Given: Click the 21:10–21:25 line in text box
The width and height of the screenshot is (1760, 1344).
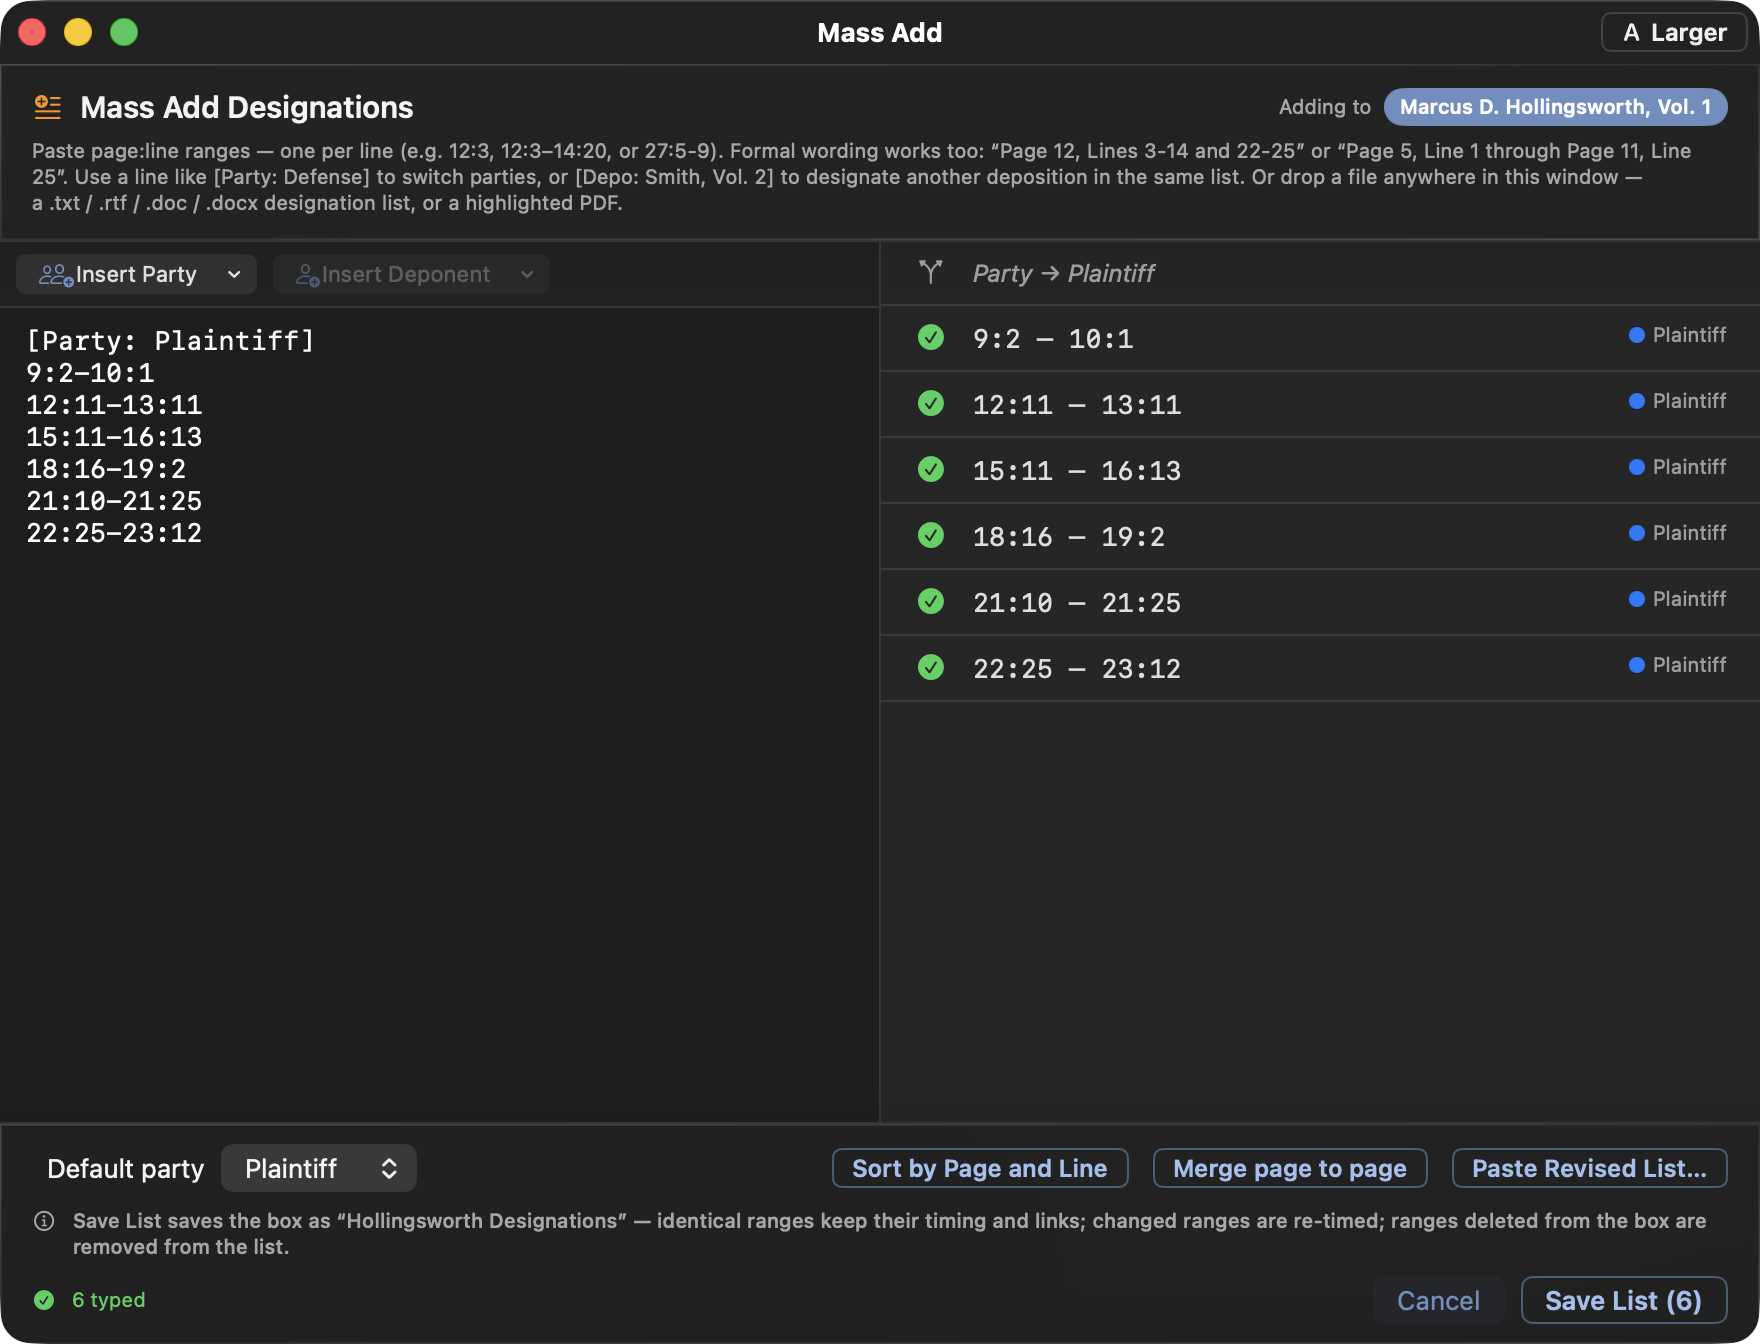Looking at the screenshot, I should (114, 501).
